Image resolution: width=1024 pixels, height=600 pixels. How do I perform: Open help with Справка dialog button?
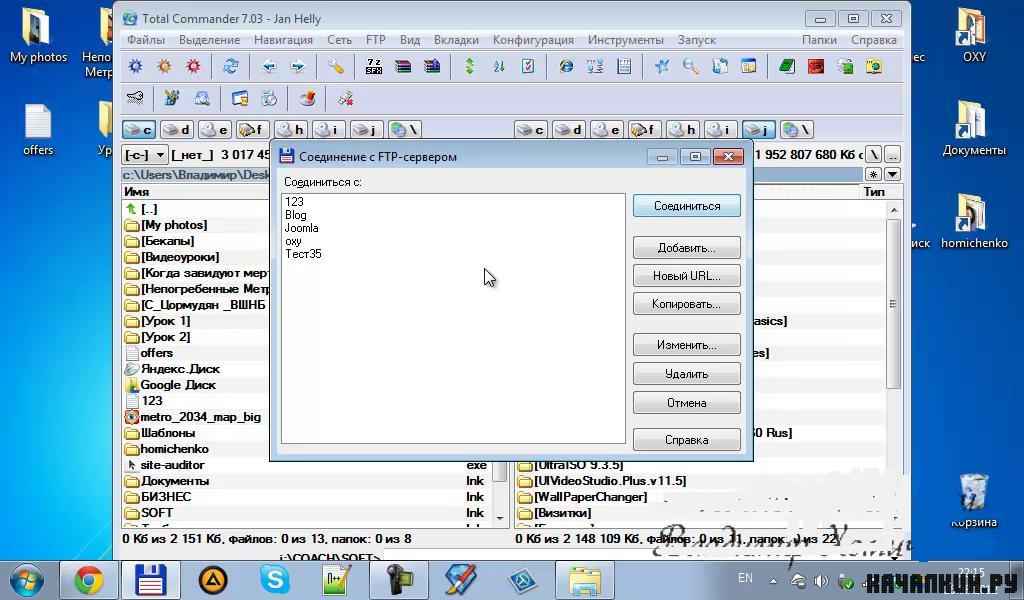[686, 439]
